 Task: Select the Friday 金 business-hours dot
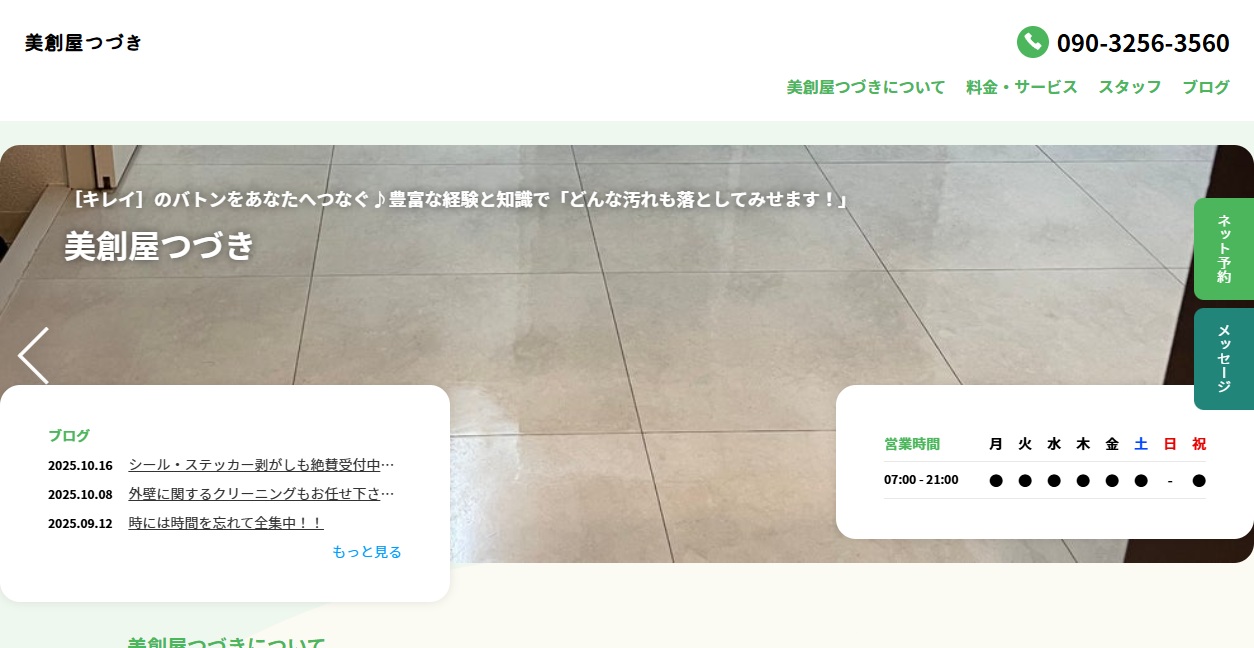[x=1111, y=480]
